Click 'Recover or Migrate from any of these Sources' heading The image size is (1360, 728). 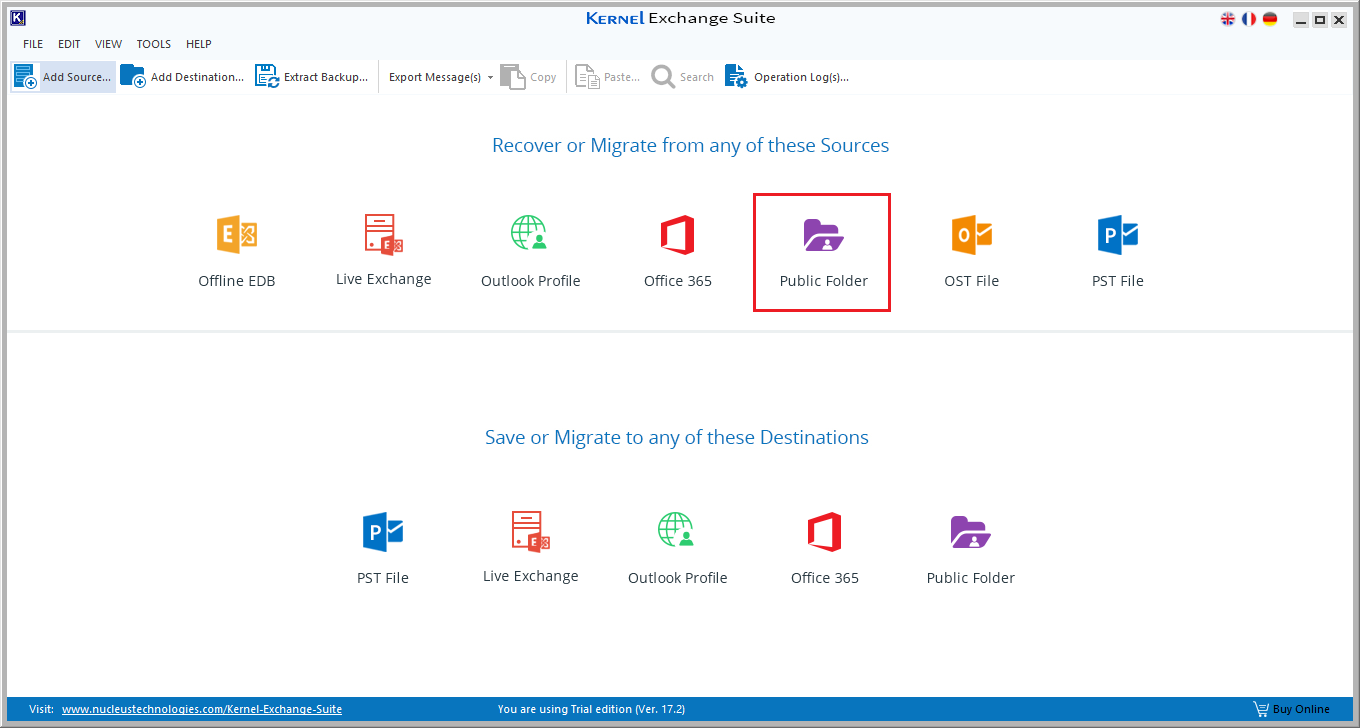pos(690,145)
